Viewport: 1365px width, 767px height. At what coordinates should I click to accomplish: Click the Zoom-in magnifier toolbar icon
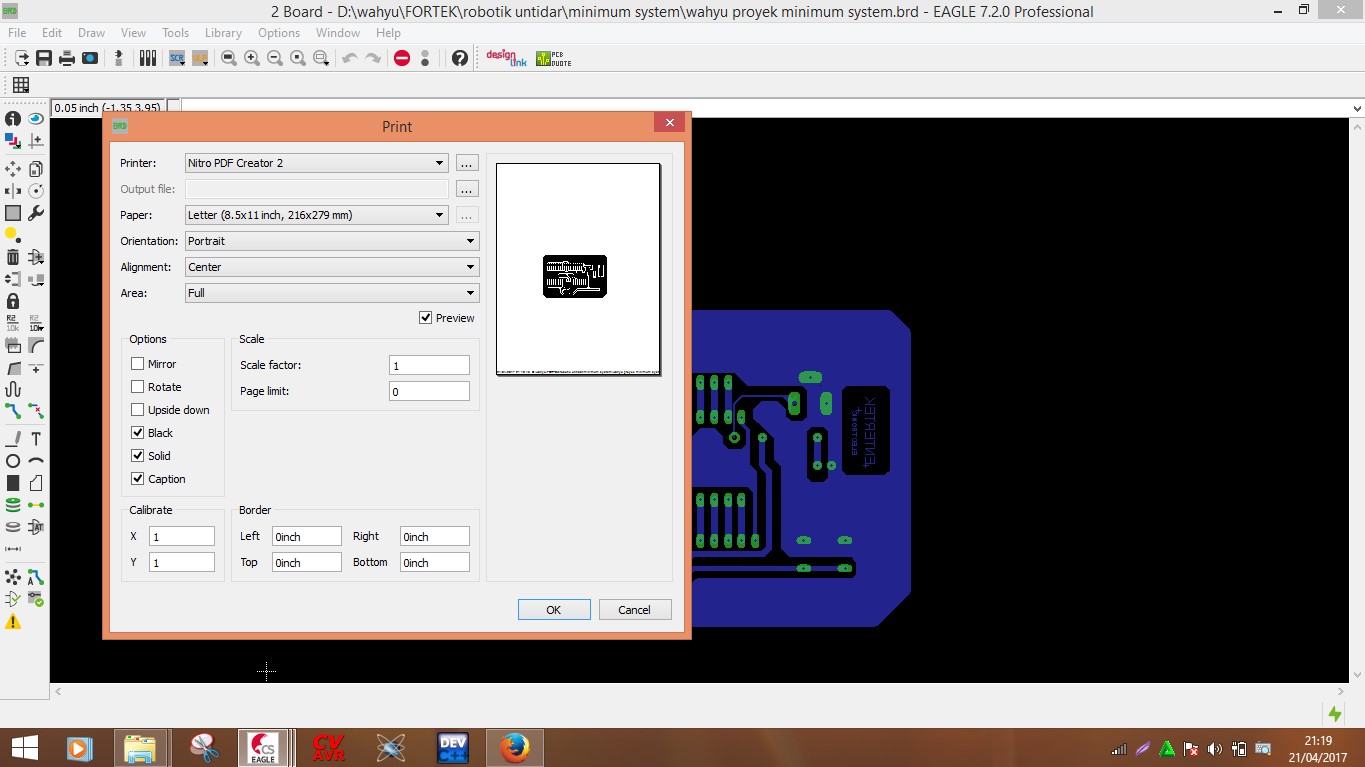click(x=252, y=57)
